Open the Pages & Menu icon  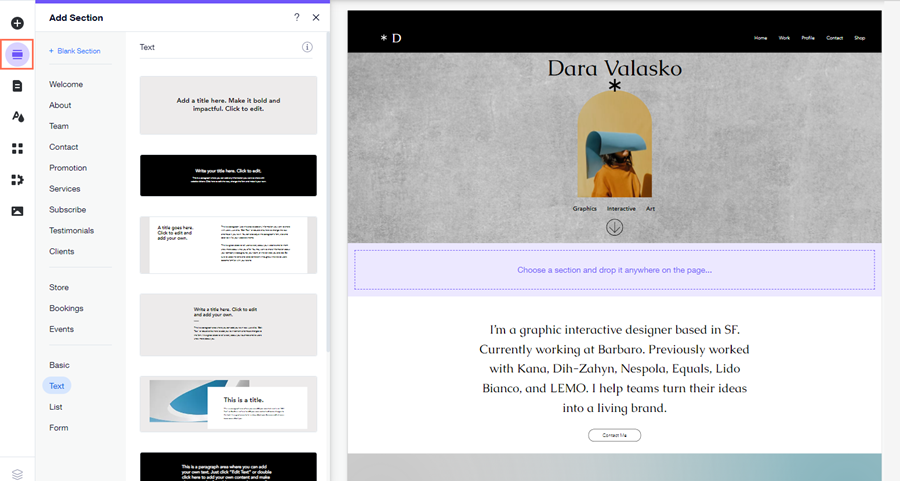point(17,86)
